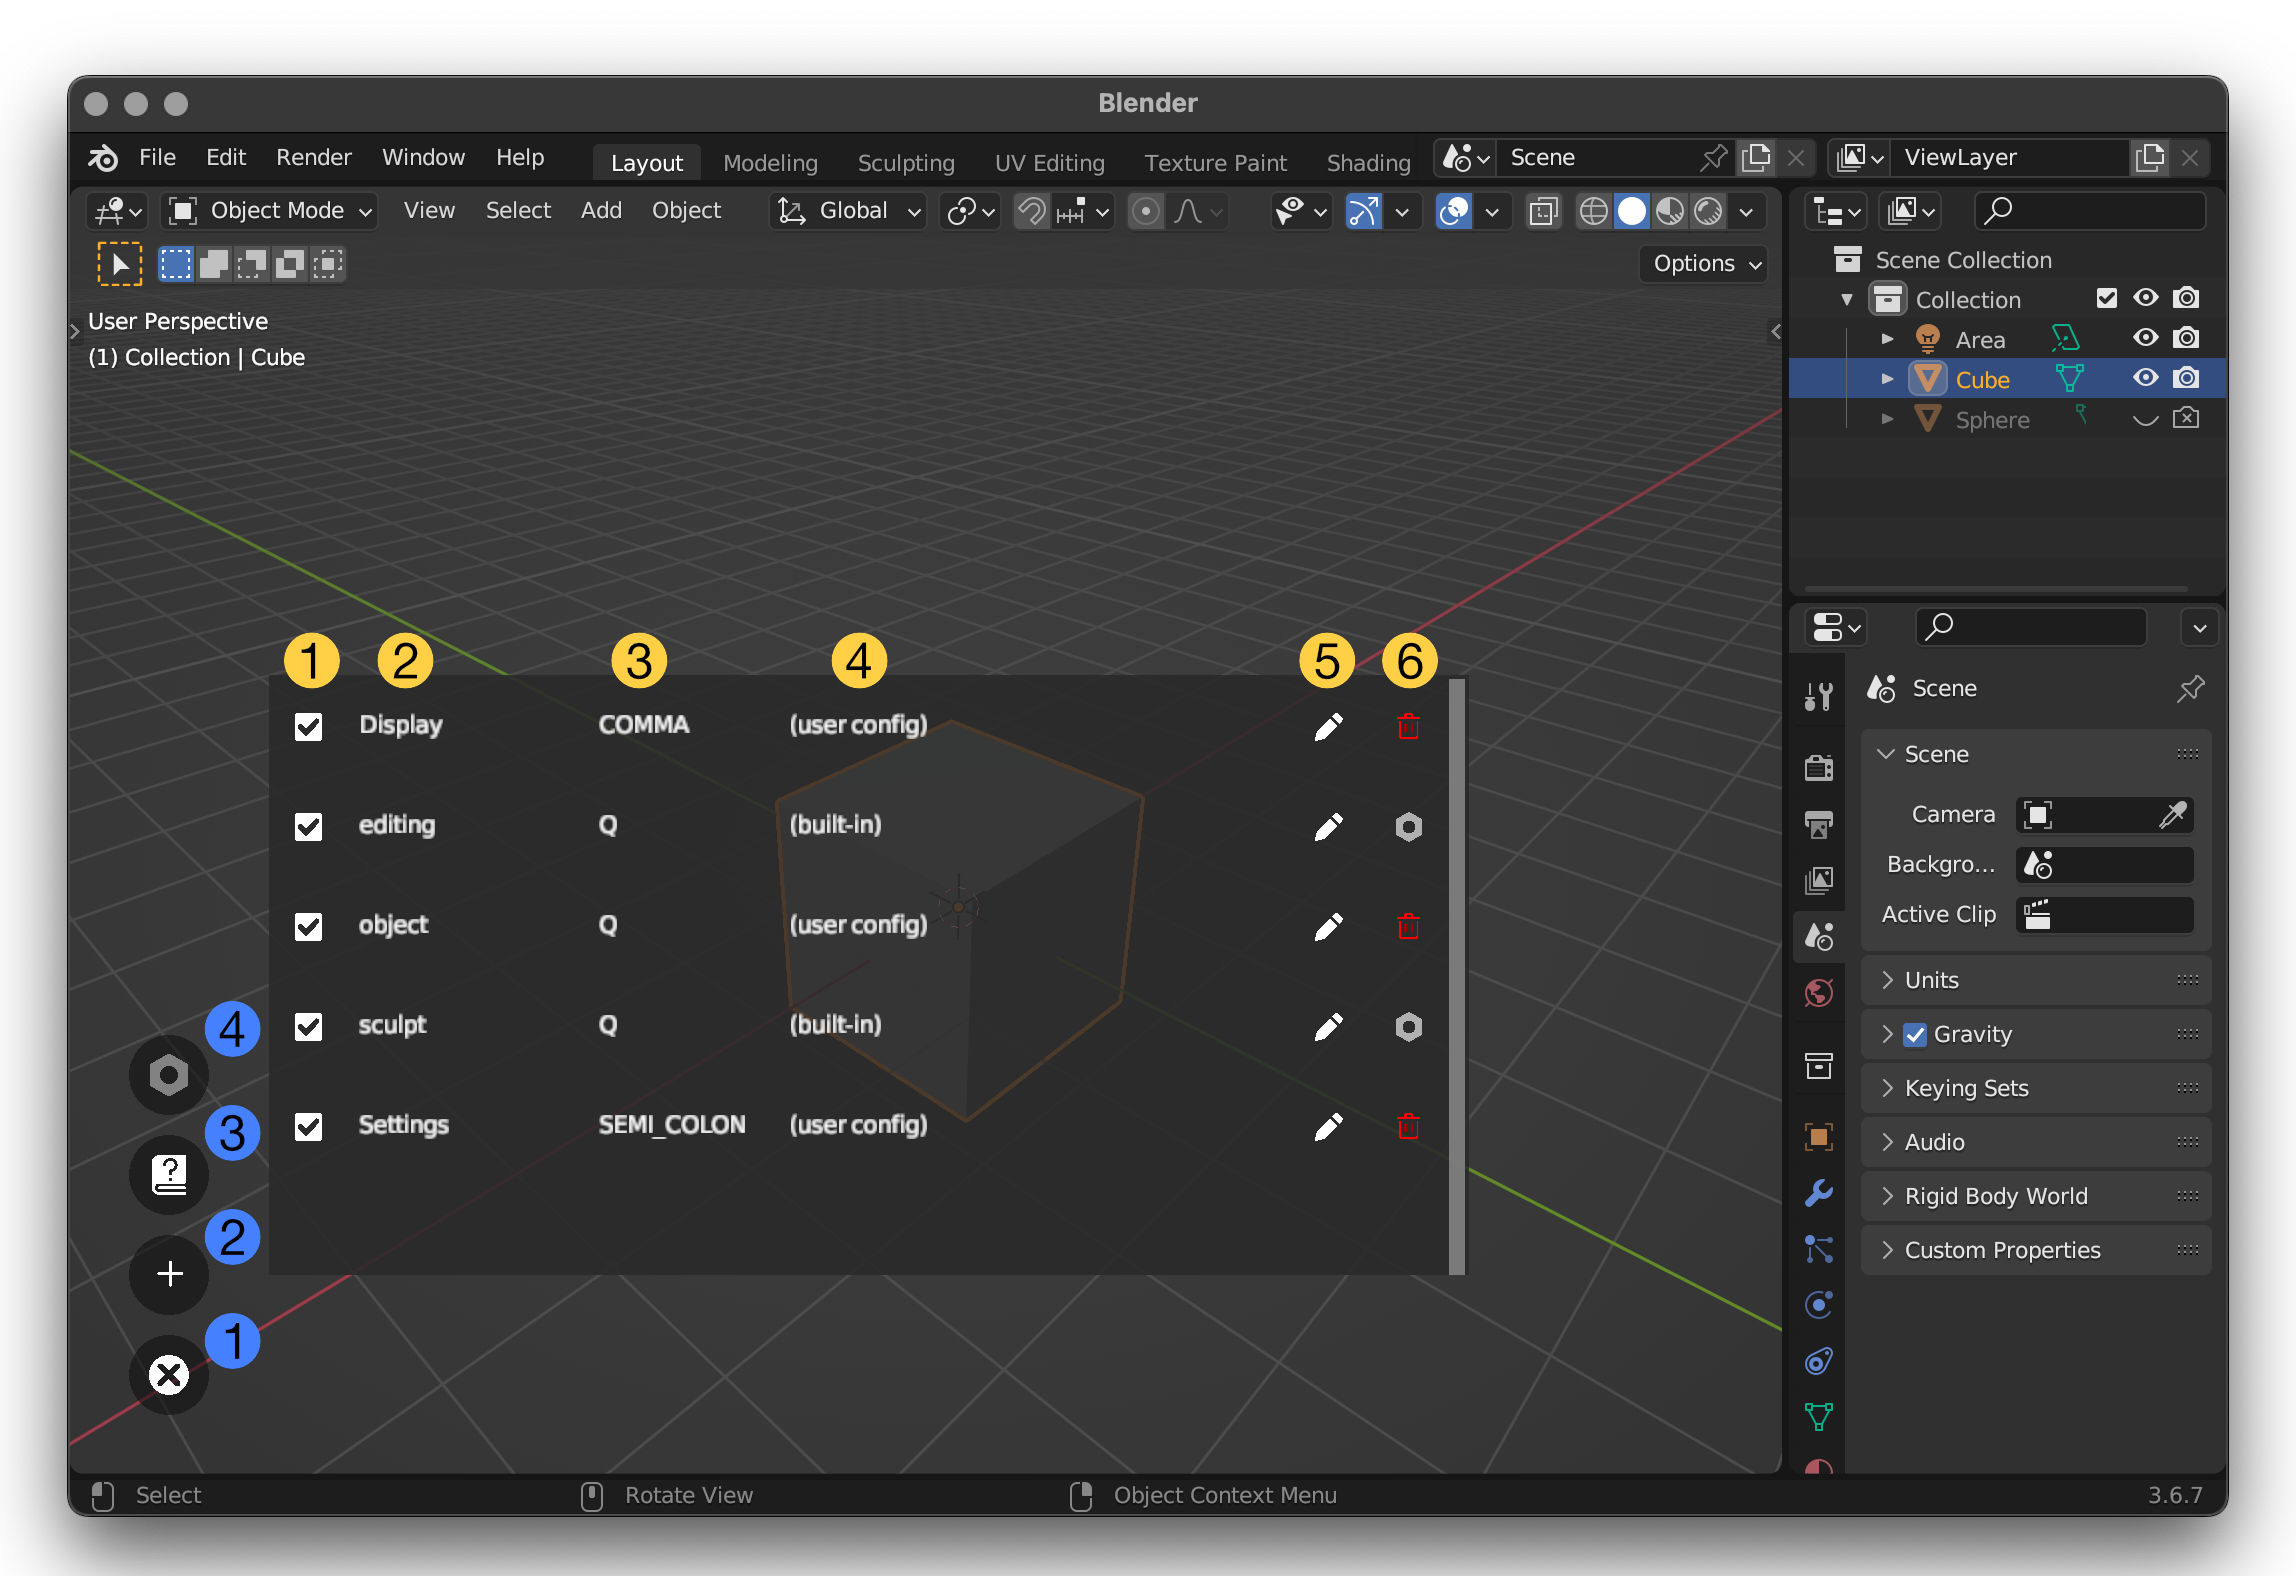Click the round hexagon settings button
2296x1576 pixels.
click(x=169, y=1075)
